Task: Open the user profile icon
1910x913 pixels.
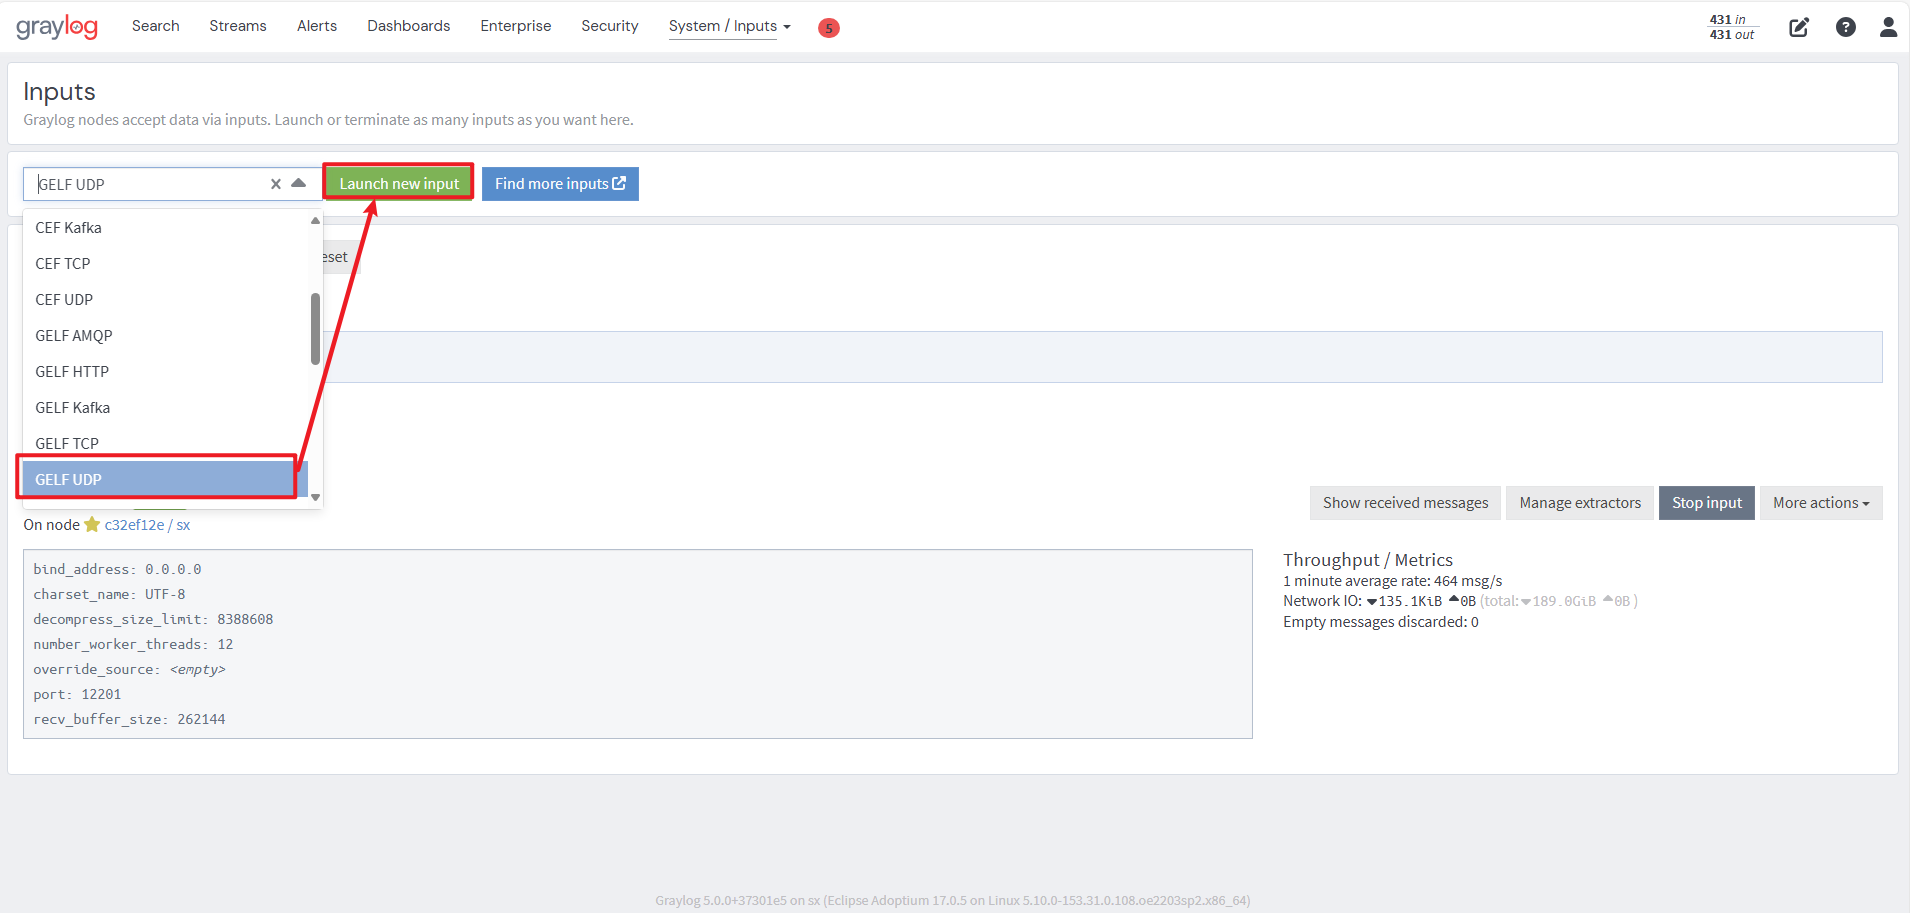Action: click(x=1888, y=27)
